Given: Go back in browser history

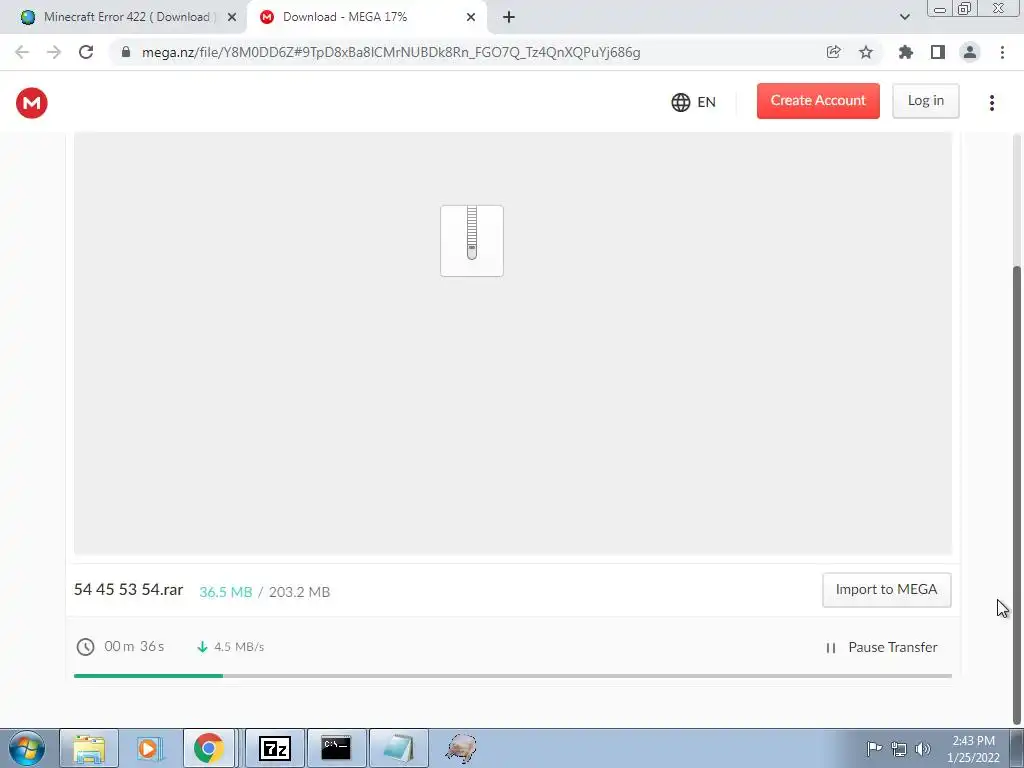Looking at the screenshot, I should 22,52.
